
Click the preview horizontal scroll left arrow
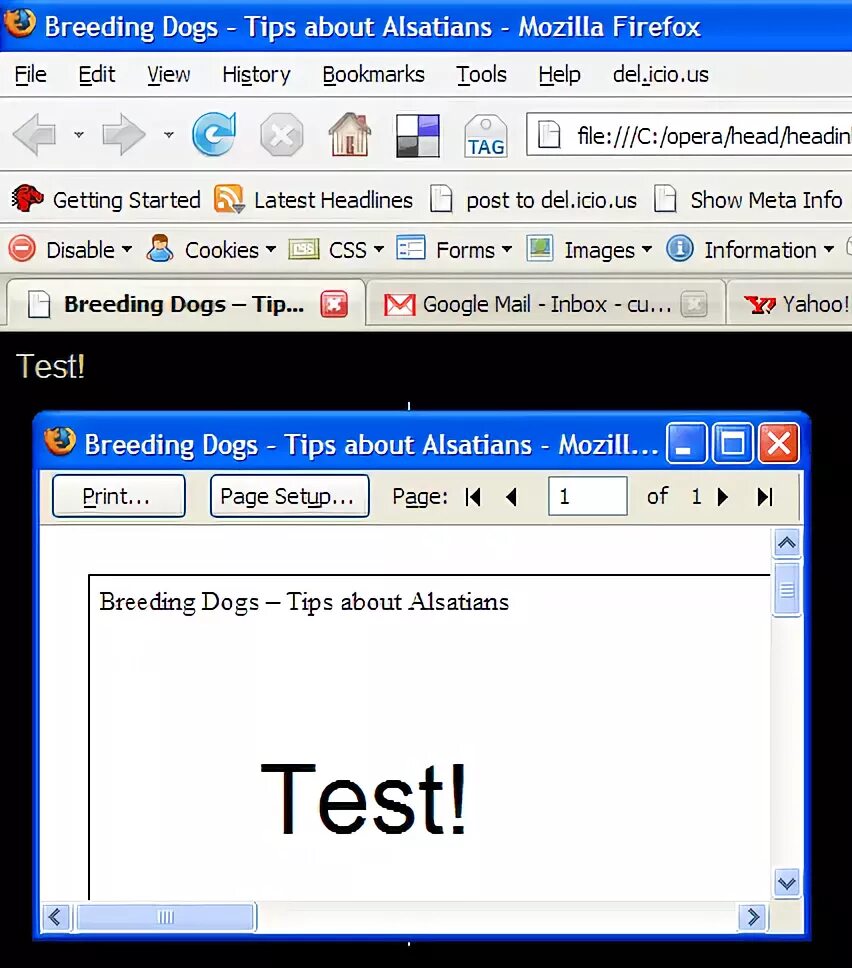55,917
